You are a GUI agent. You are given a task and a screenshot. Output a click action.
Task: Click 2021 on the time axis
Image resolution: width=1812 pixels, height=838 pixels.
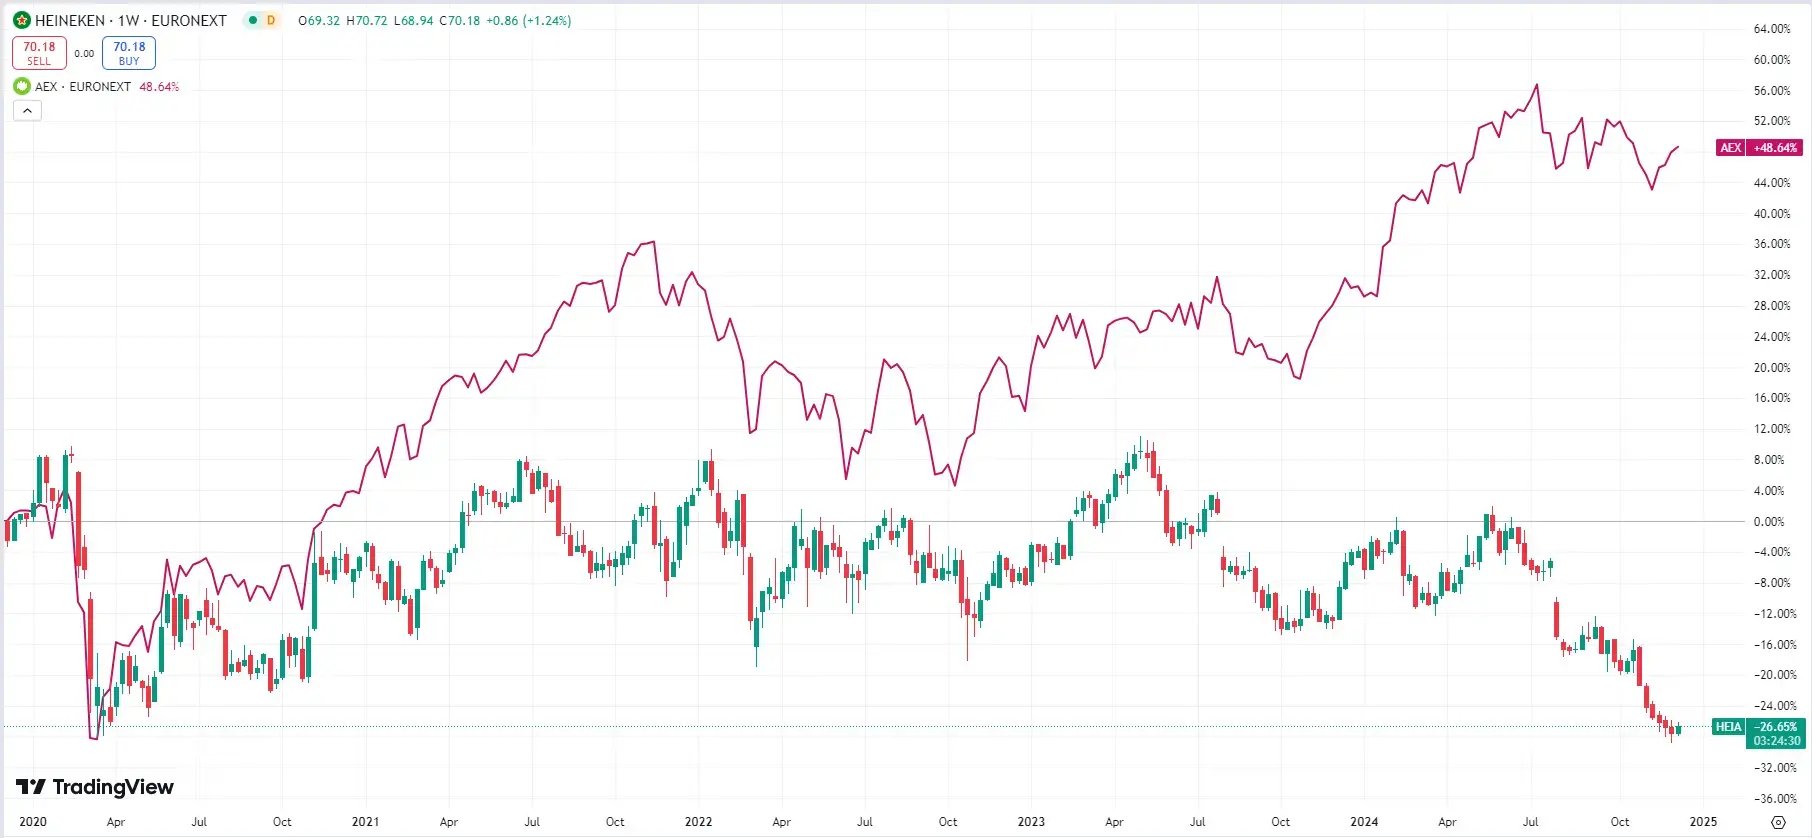pyautogui.click(x=365, y=822)
